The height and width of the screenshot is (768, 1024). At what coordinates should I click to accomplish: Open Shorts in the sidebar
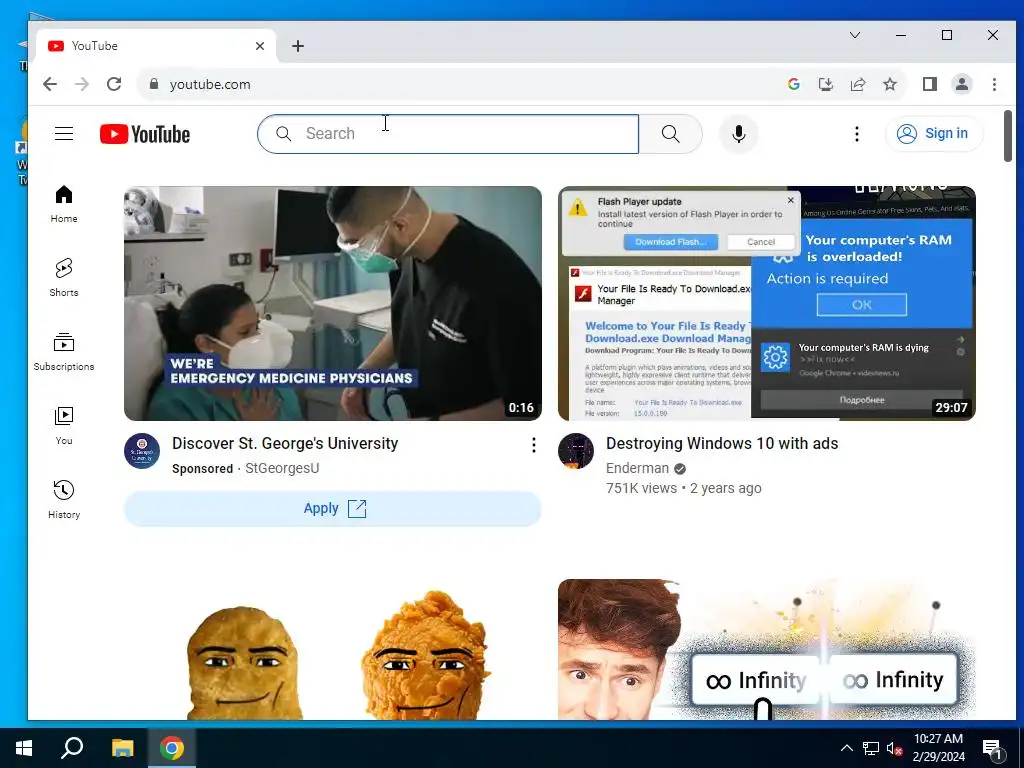click(64, 278)
